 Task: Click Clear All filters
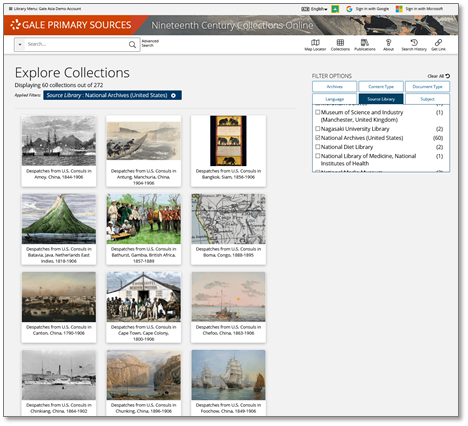[x=439, y=76]
